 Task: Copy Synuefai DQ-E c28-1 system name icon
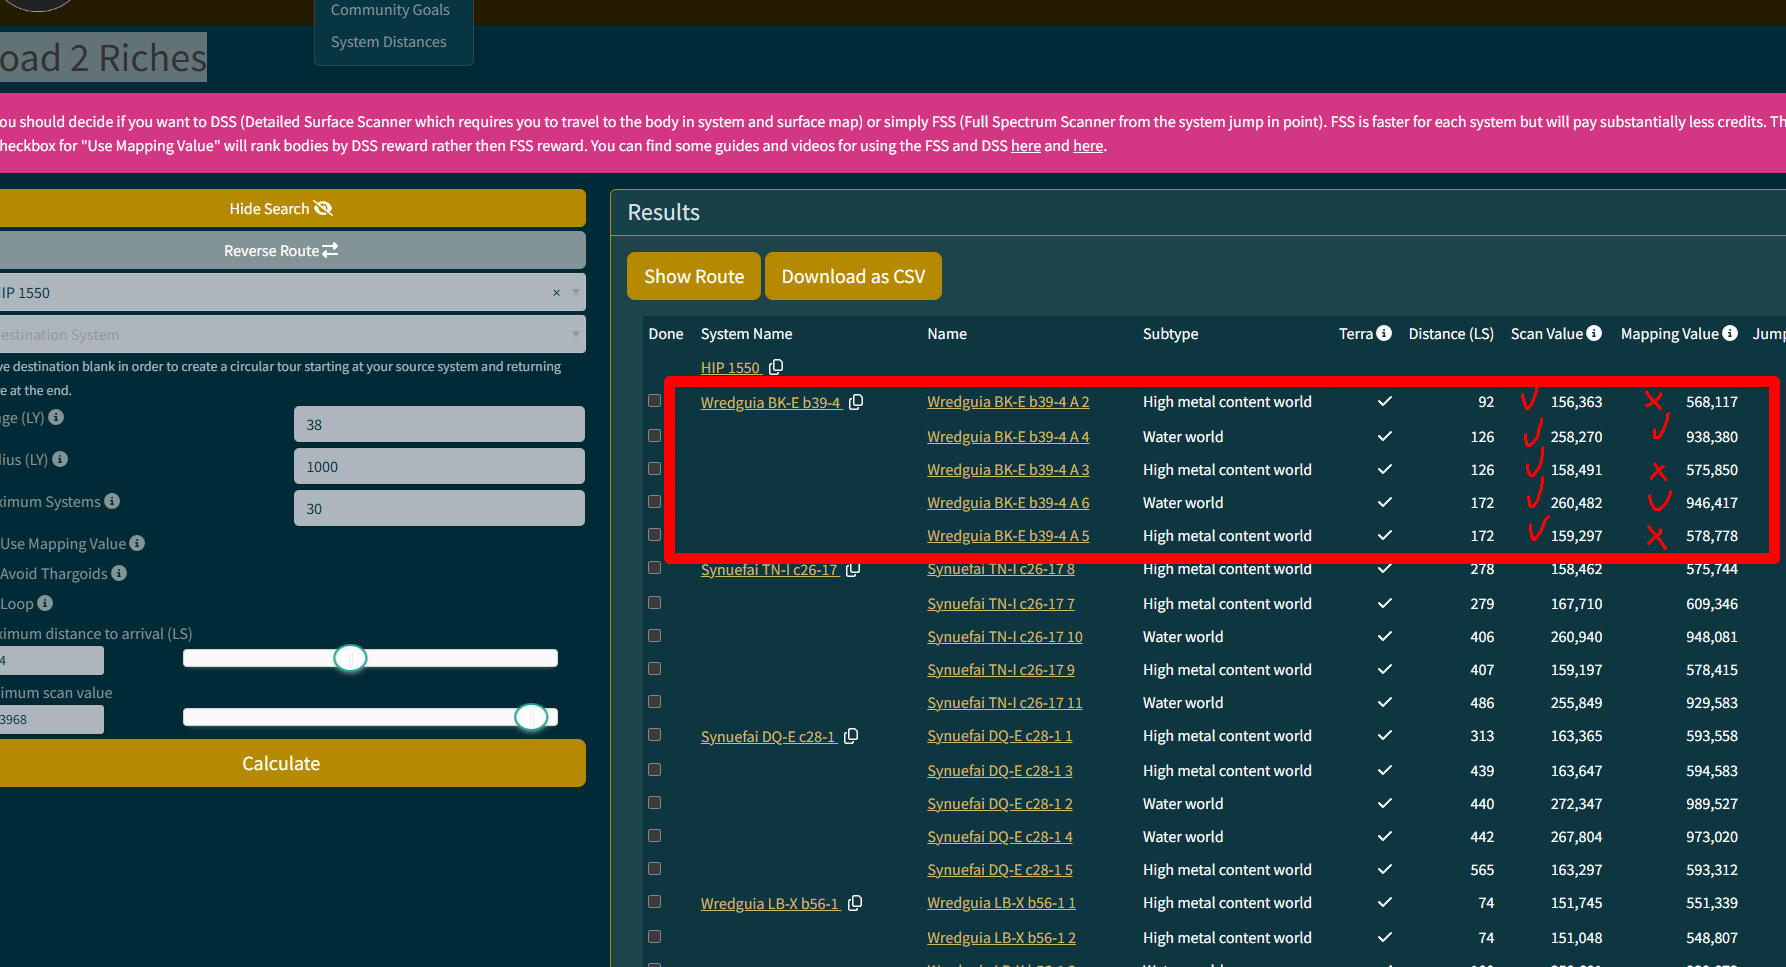point(851,736)
